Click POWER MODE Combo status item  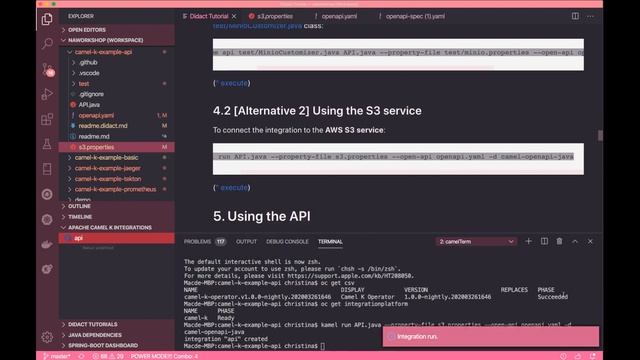[x=164, y=356]
